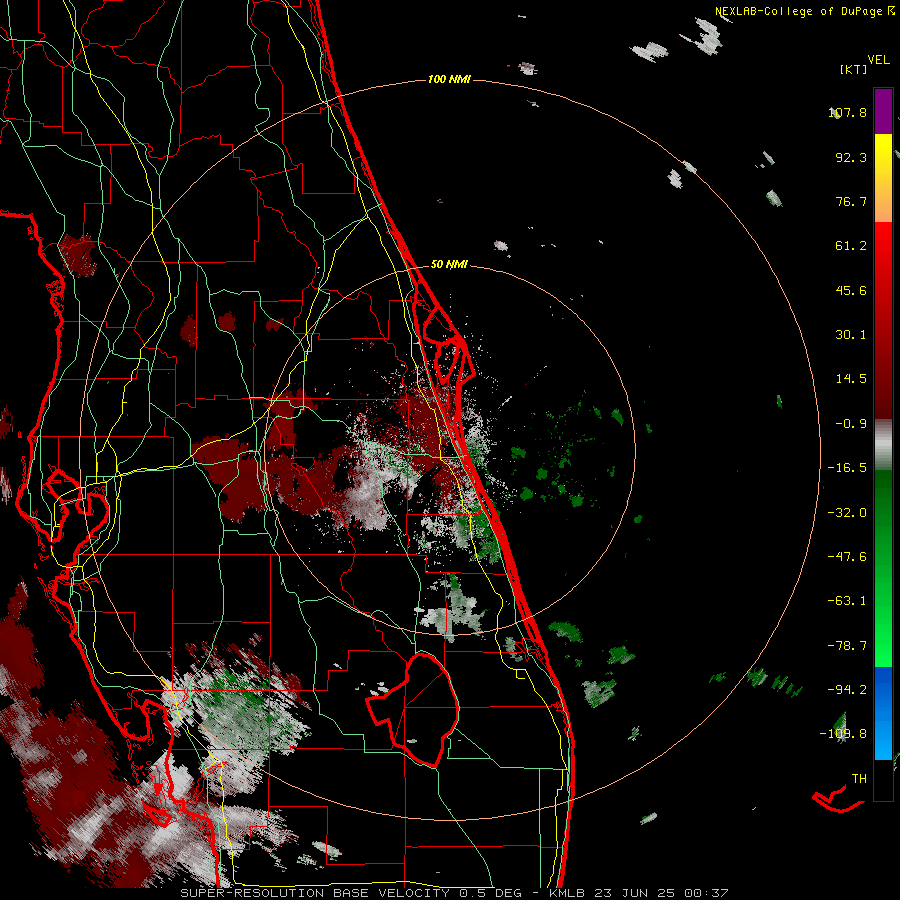The height and width of the screenshot is (900, 900).
Task: Select the 100 NMI range ring label
Action: 449,79
